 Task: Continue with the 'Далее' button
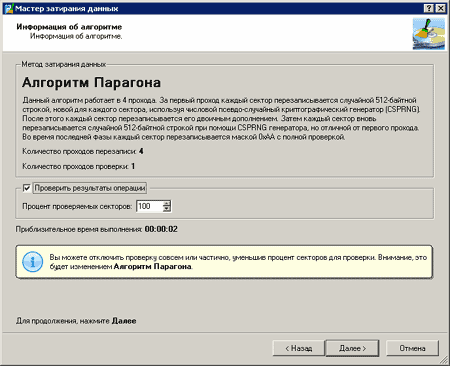pyautogui.click(x=352, y=348)
